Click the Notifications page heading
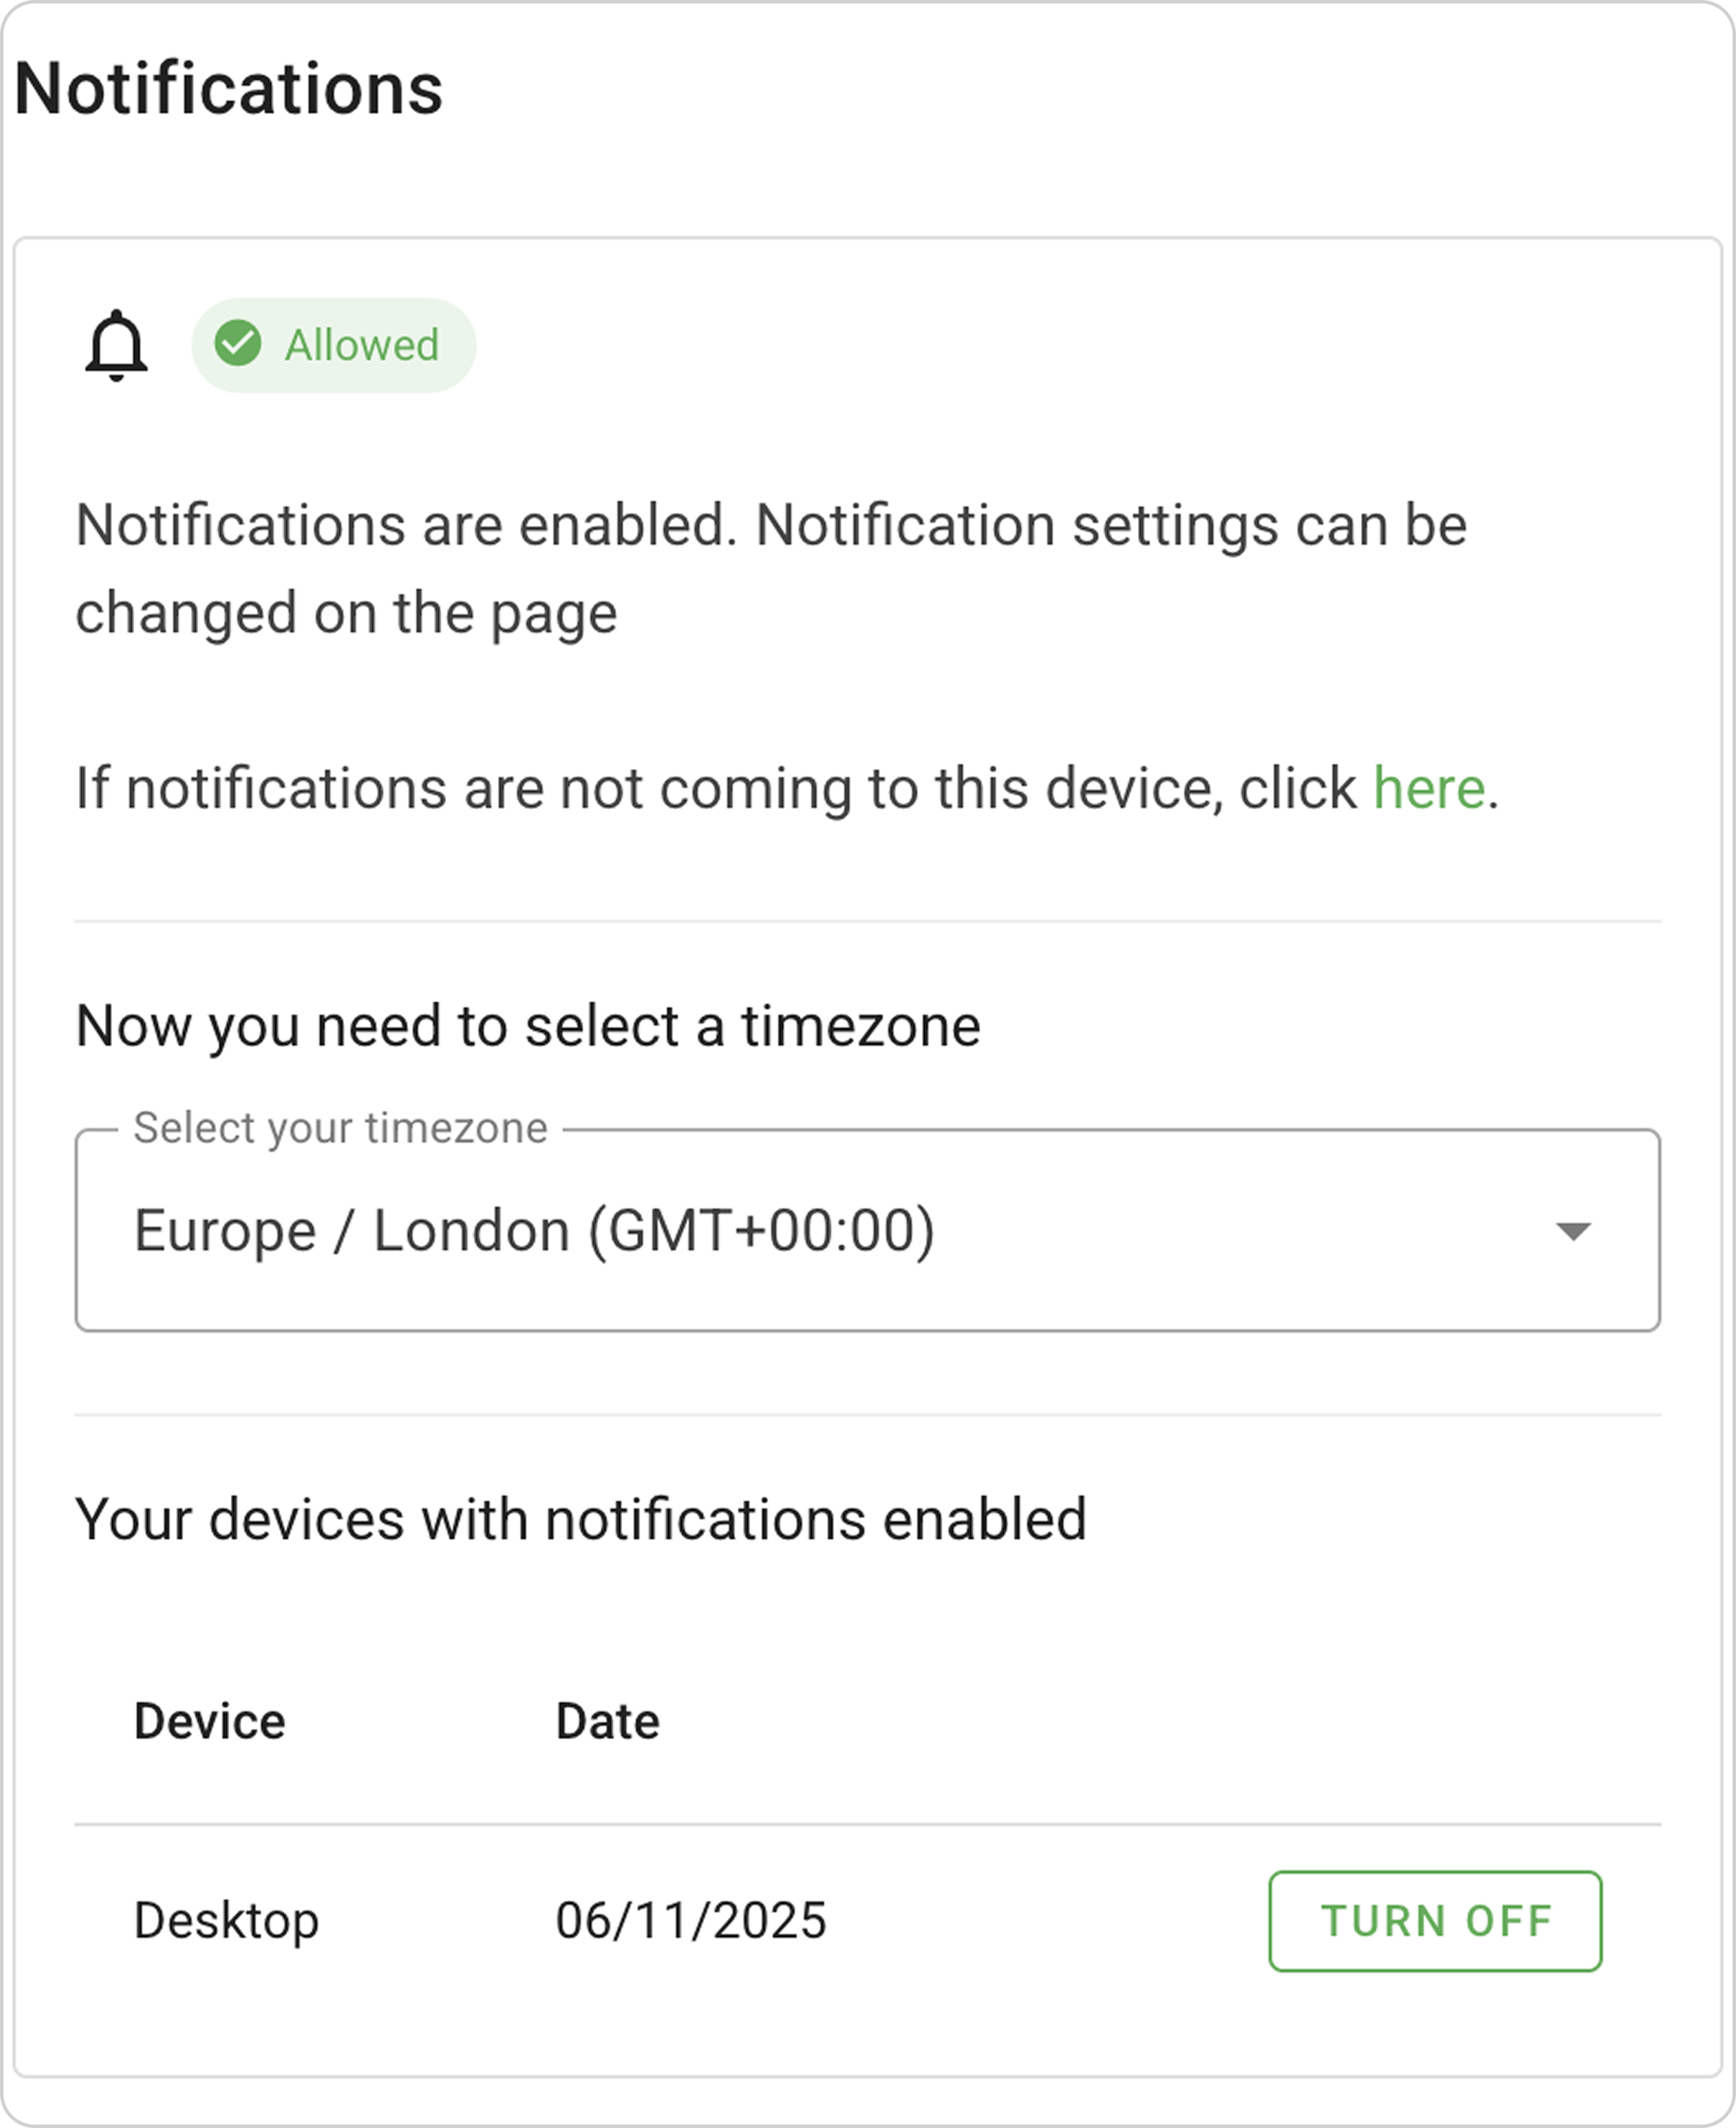The height and width of the screenshot is (2128, 1736). 228,88
